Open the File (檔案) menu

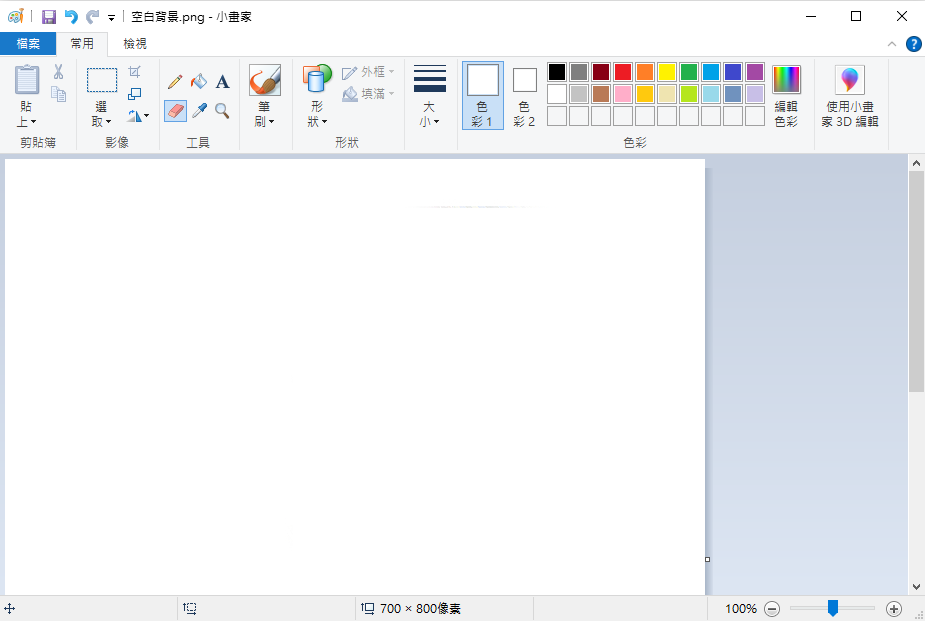click(28, 44)
